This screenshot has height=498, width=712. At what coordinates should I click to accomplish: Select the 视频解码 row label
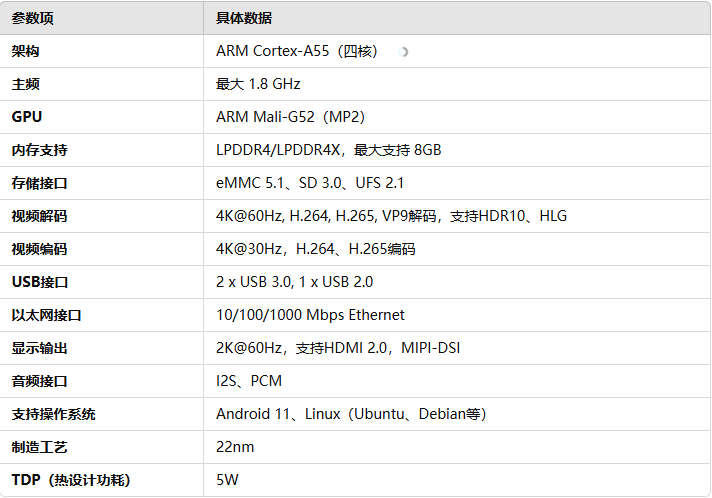[x=40, y=216]
